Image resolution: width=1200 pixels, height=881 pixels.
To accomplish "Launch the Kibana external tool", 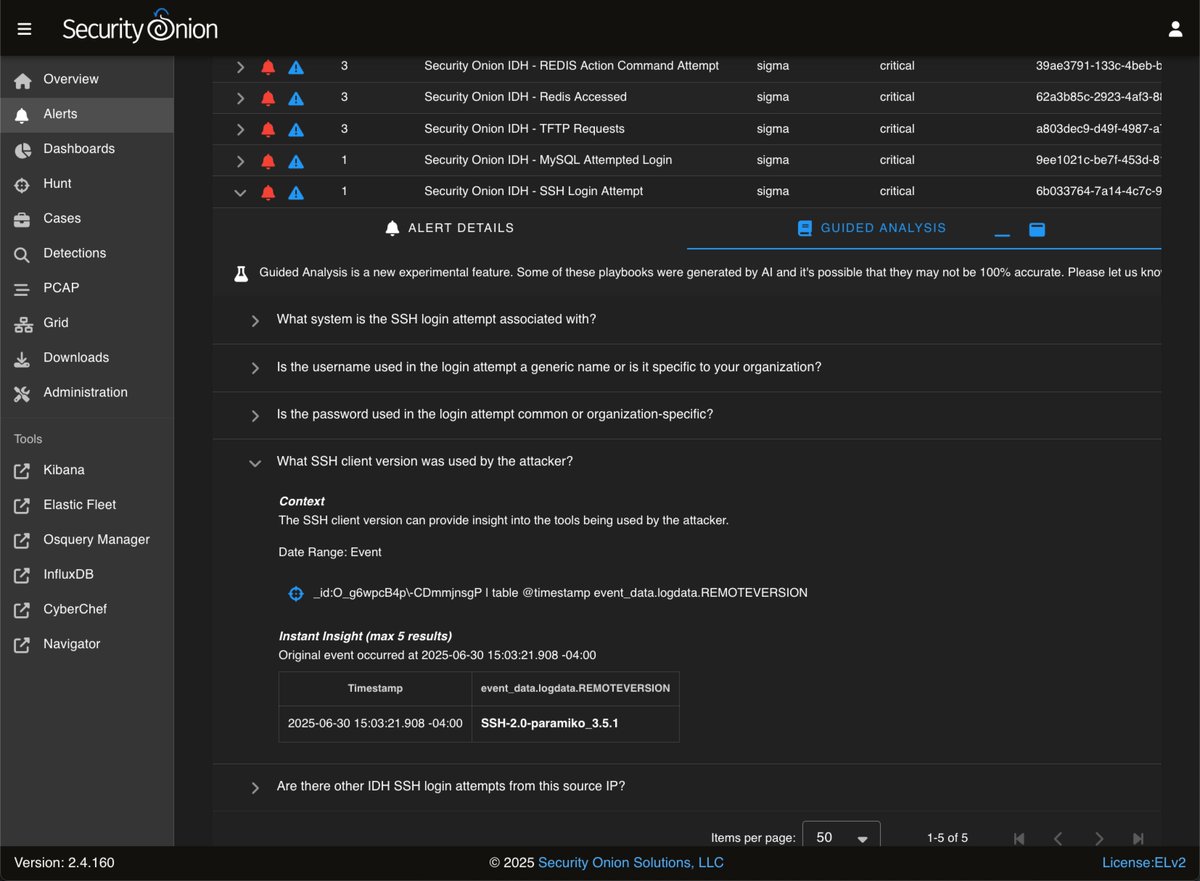I will (x=87, y=470).
